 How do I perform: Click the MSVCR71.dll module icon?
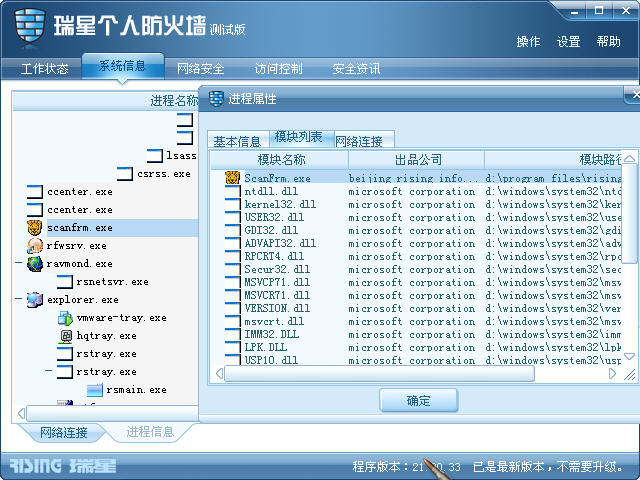(x=232, y=296)
